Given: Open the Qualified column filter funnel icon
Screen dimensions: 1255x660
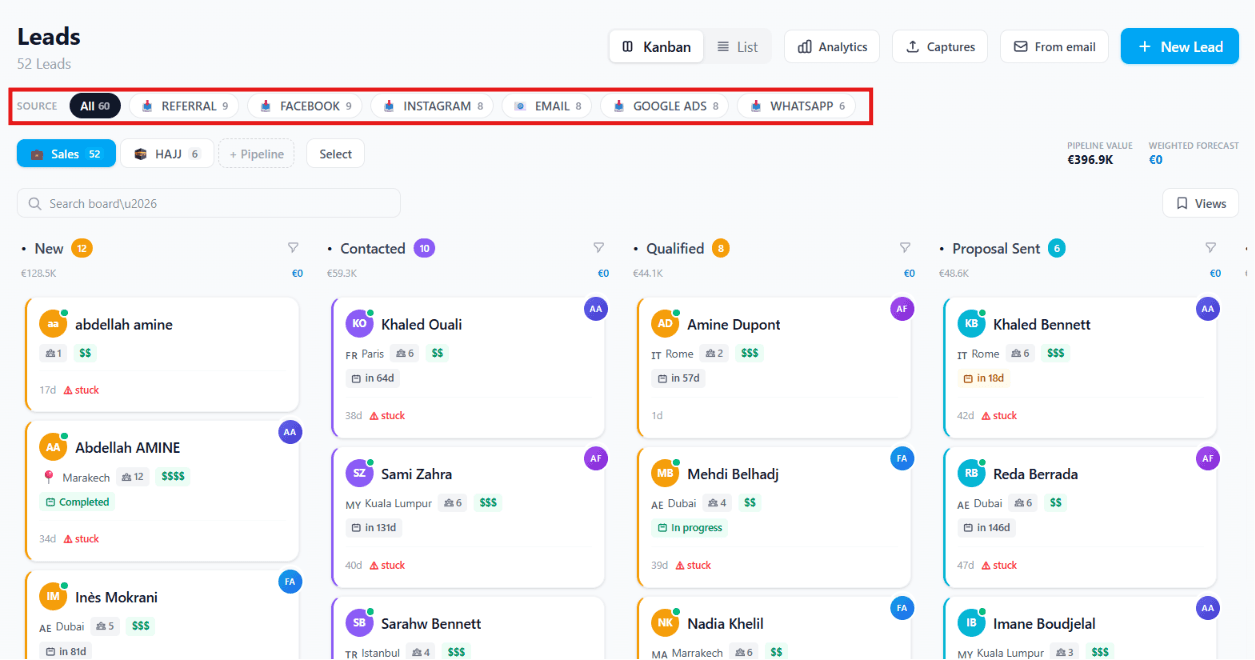Looking at the screenshot, I should coord(905,248).
